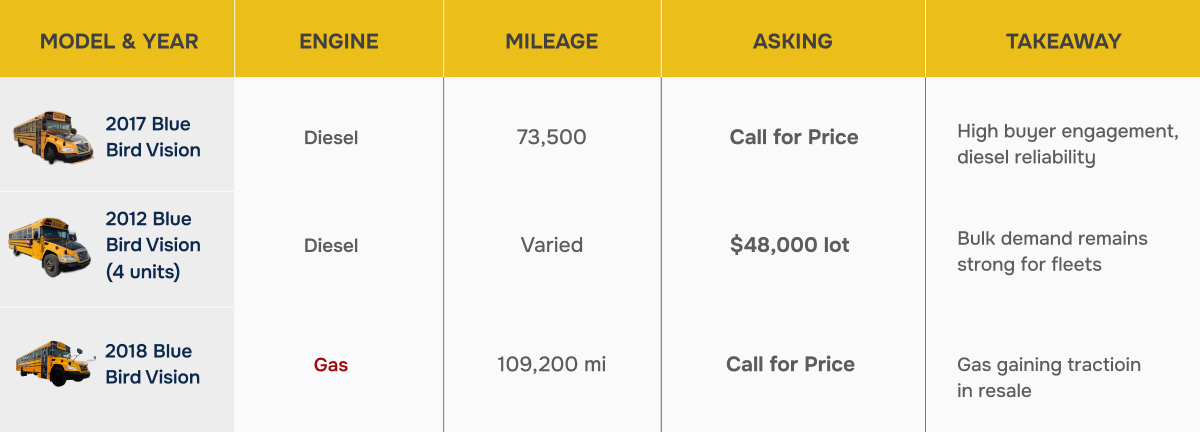Select the MILEAGE column header
1200x432 pixels.
552,41
